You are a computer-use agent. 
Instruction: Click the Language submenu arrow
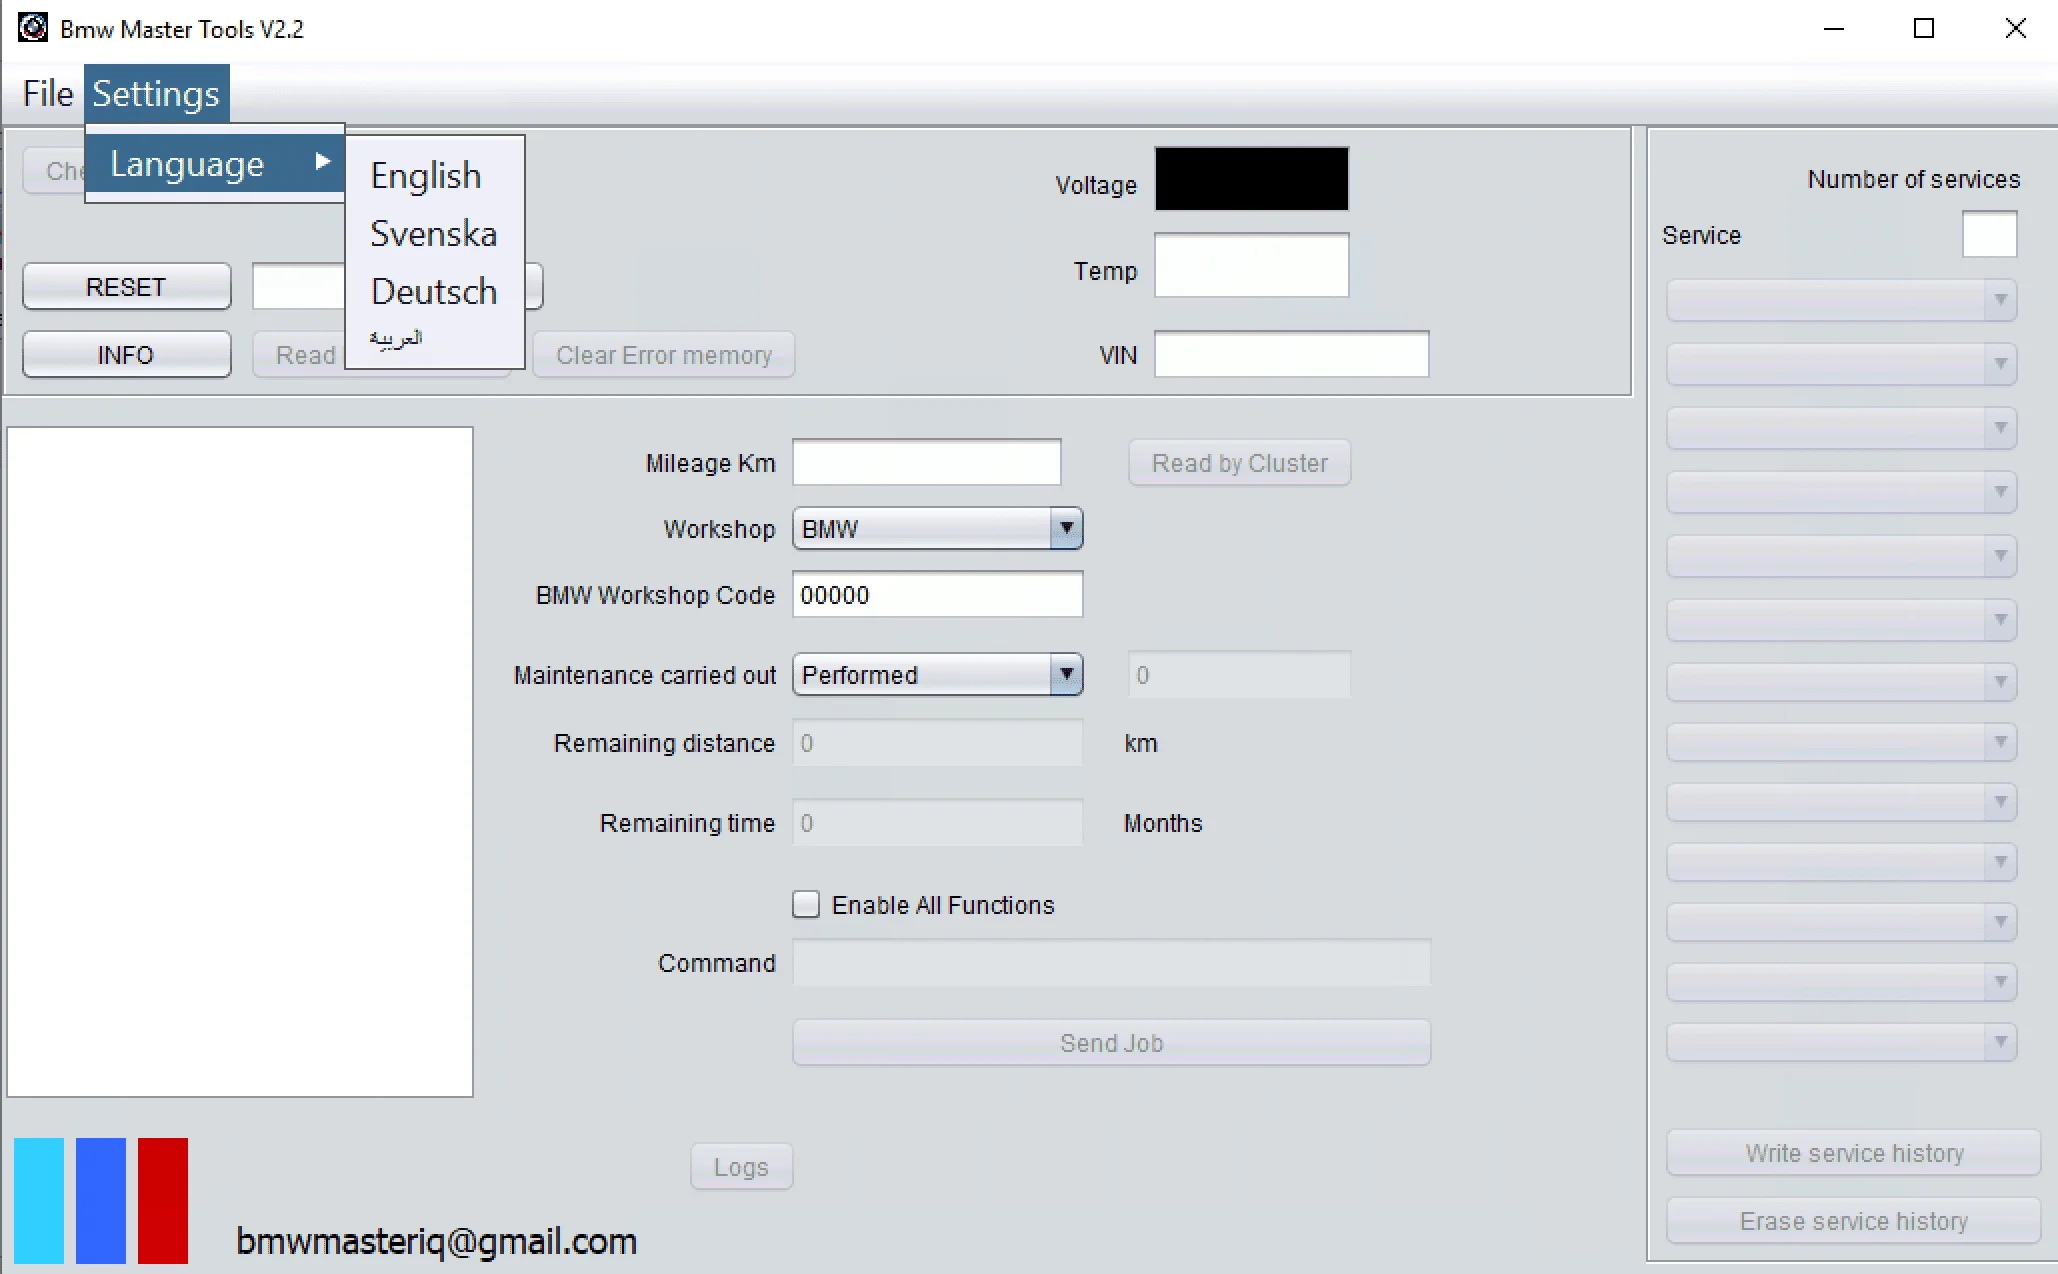323,161
